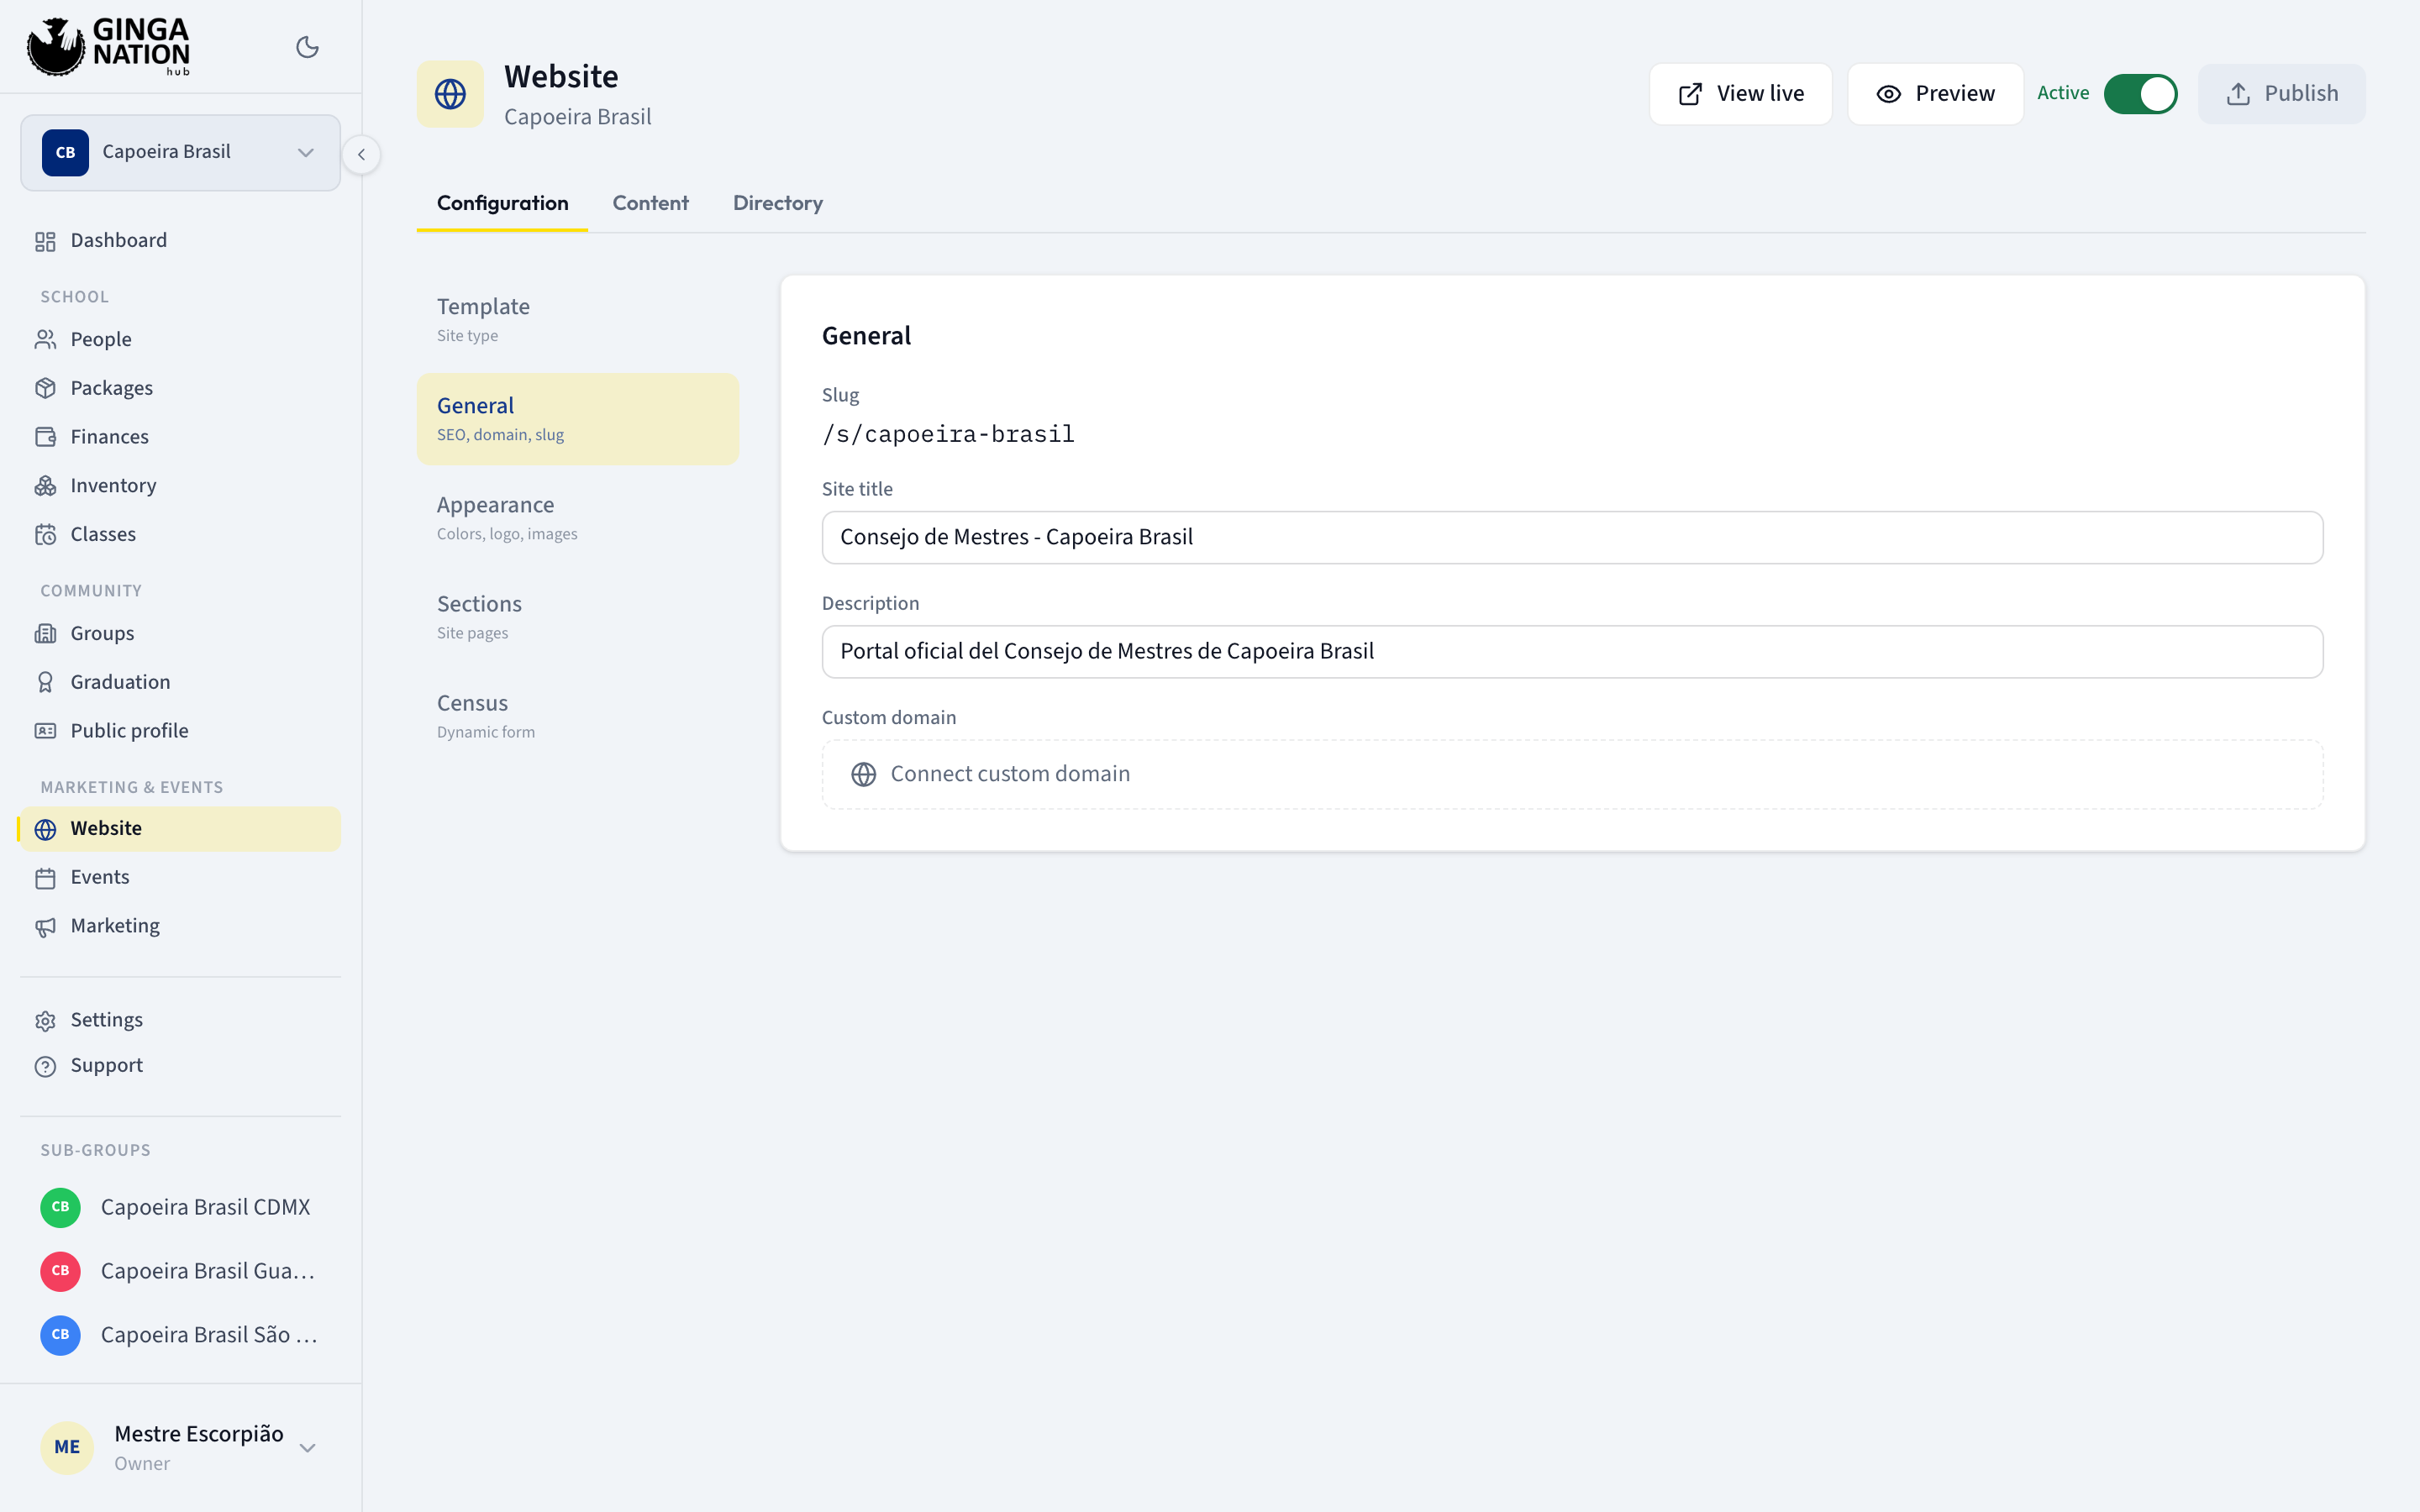
Task: Open Dashboard from sidebar icon
Action: coord(45,241)
